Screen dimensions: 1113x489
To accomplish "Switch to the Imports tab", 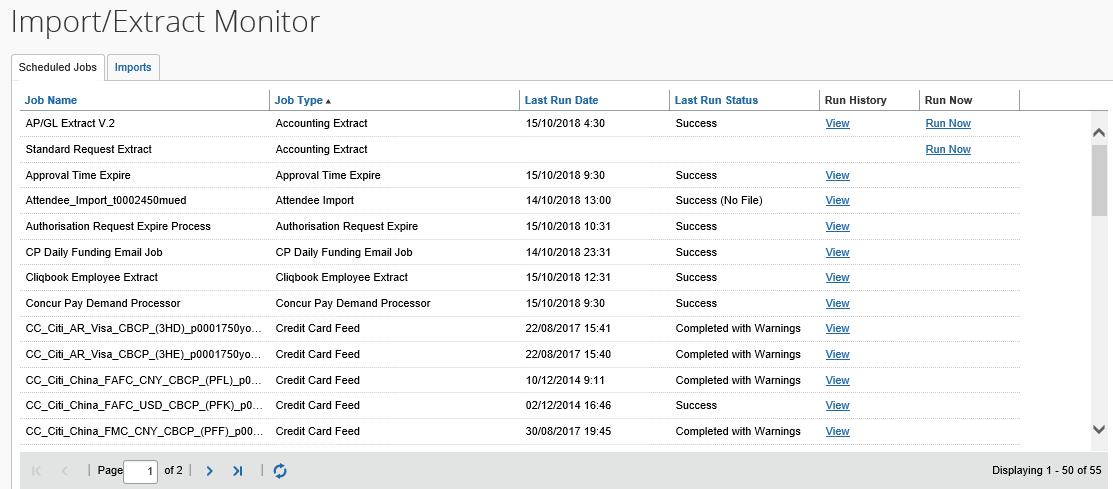I will [x=133, y=67].
